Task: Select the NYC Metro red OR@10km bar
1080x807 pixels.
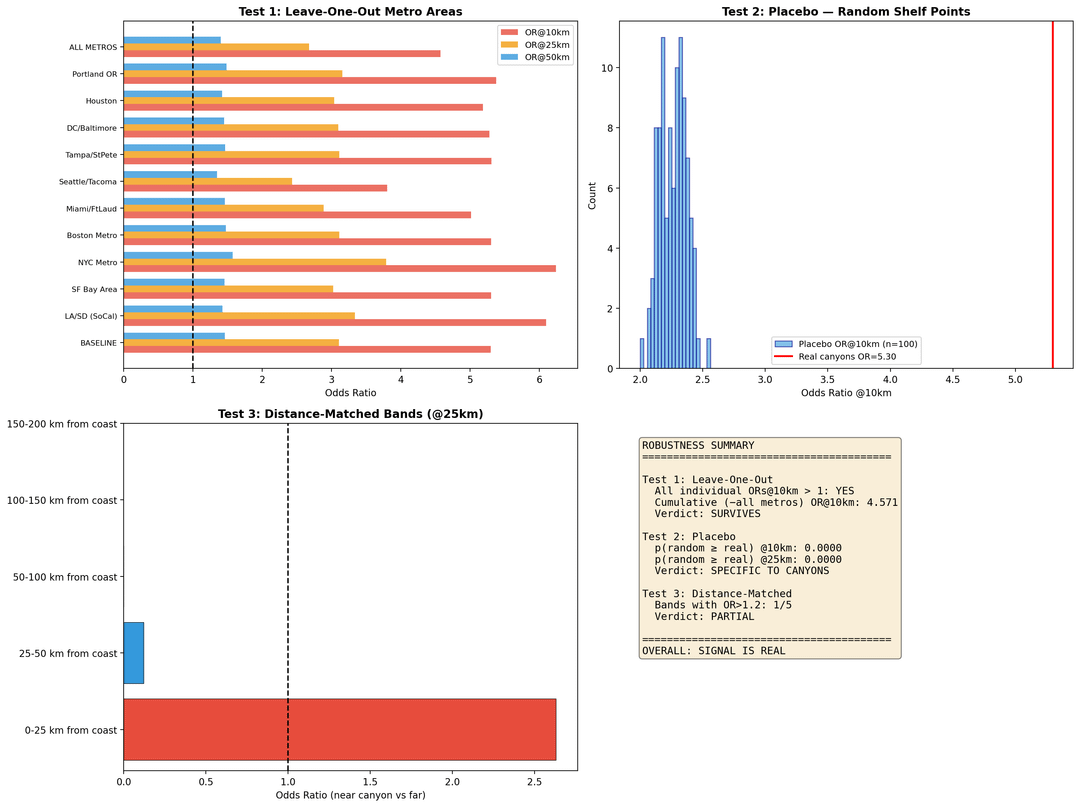Action: click(x=339, y=268)
